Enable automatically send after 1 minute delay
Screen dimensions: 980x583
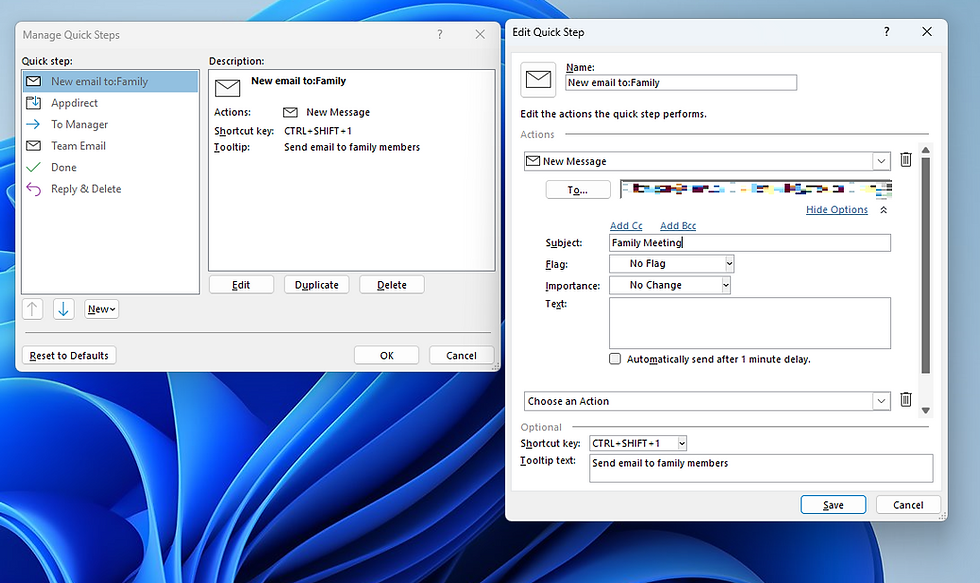coord(615,359)
